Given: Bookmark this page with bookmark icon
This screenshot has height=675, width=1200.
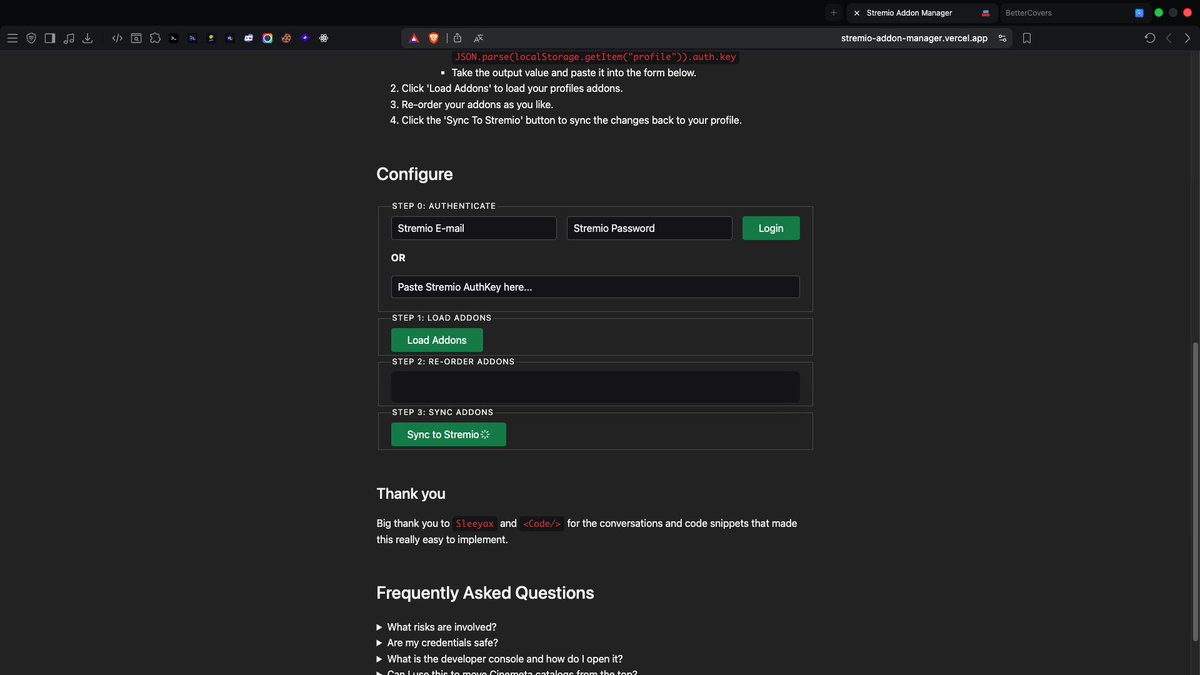Looking at the screenshot, I should [x=1027, y=38].
